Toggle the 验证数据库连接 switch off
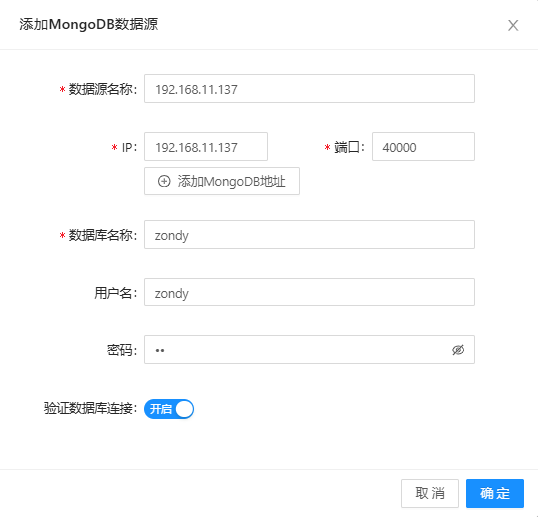538x517 pixels. tap(169, 409)
